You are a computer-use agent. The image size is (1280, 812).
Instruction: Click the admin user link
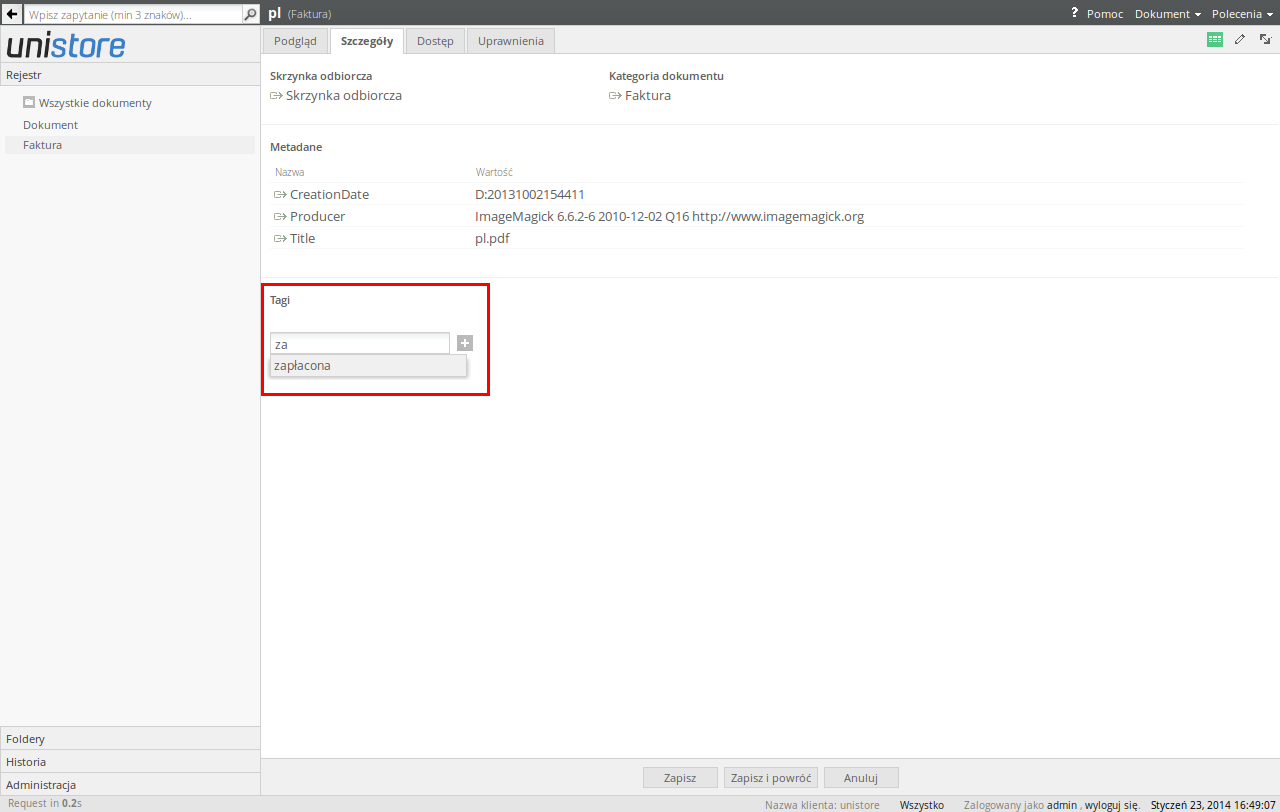(1062, 805)
